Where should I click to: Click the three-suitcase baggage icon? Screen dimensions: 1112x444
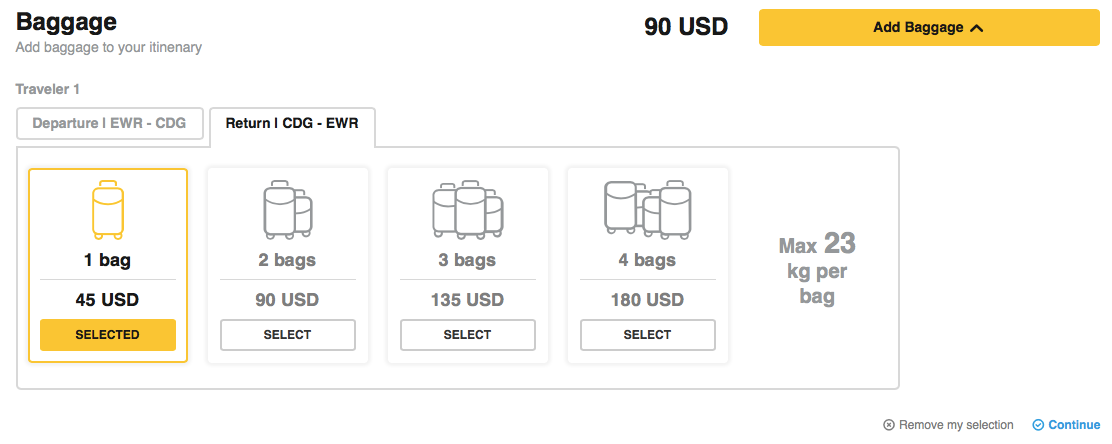[468, 210]
